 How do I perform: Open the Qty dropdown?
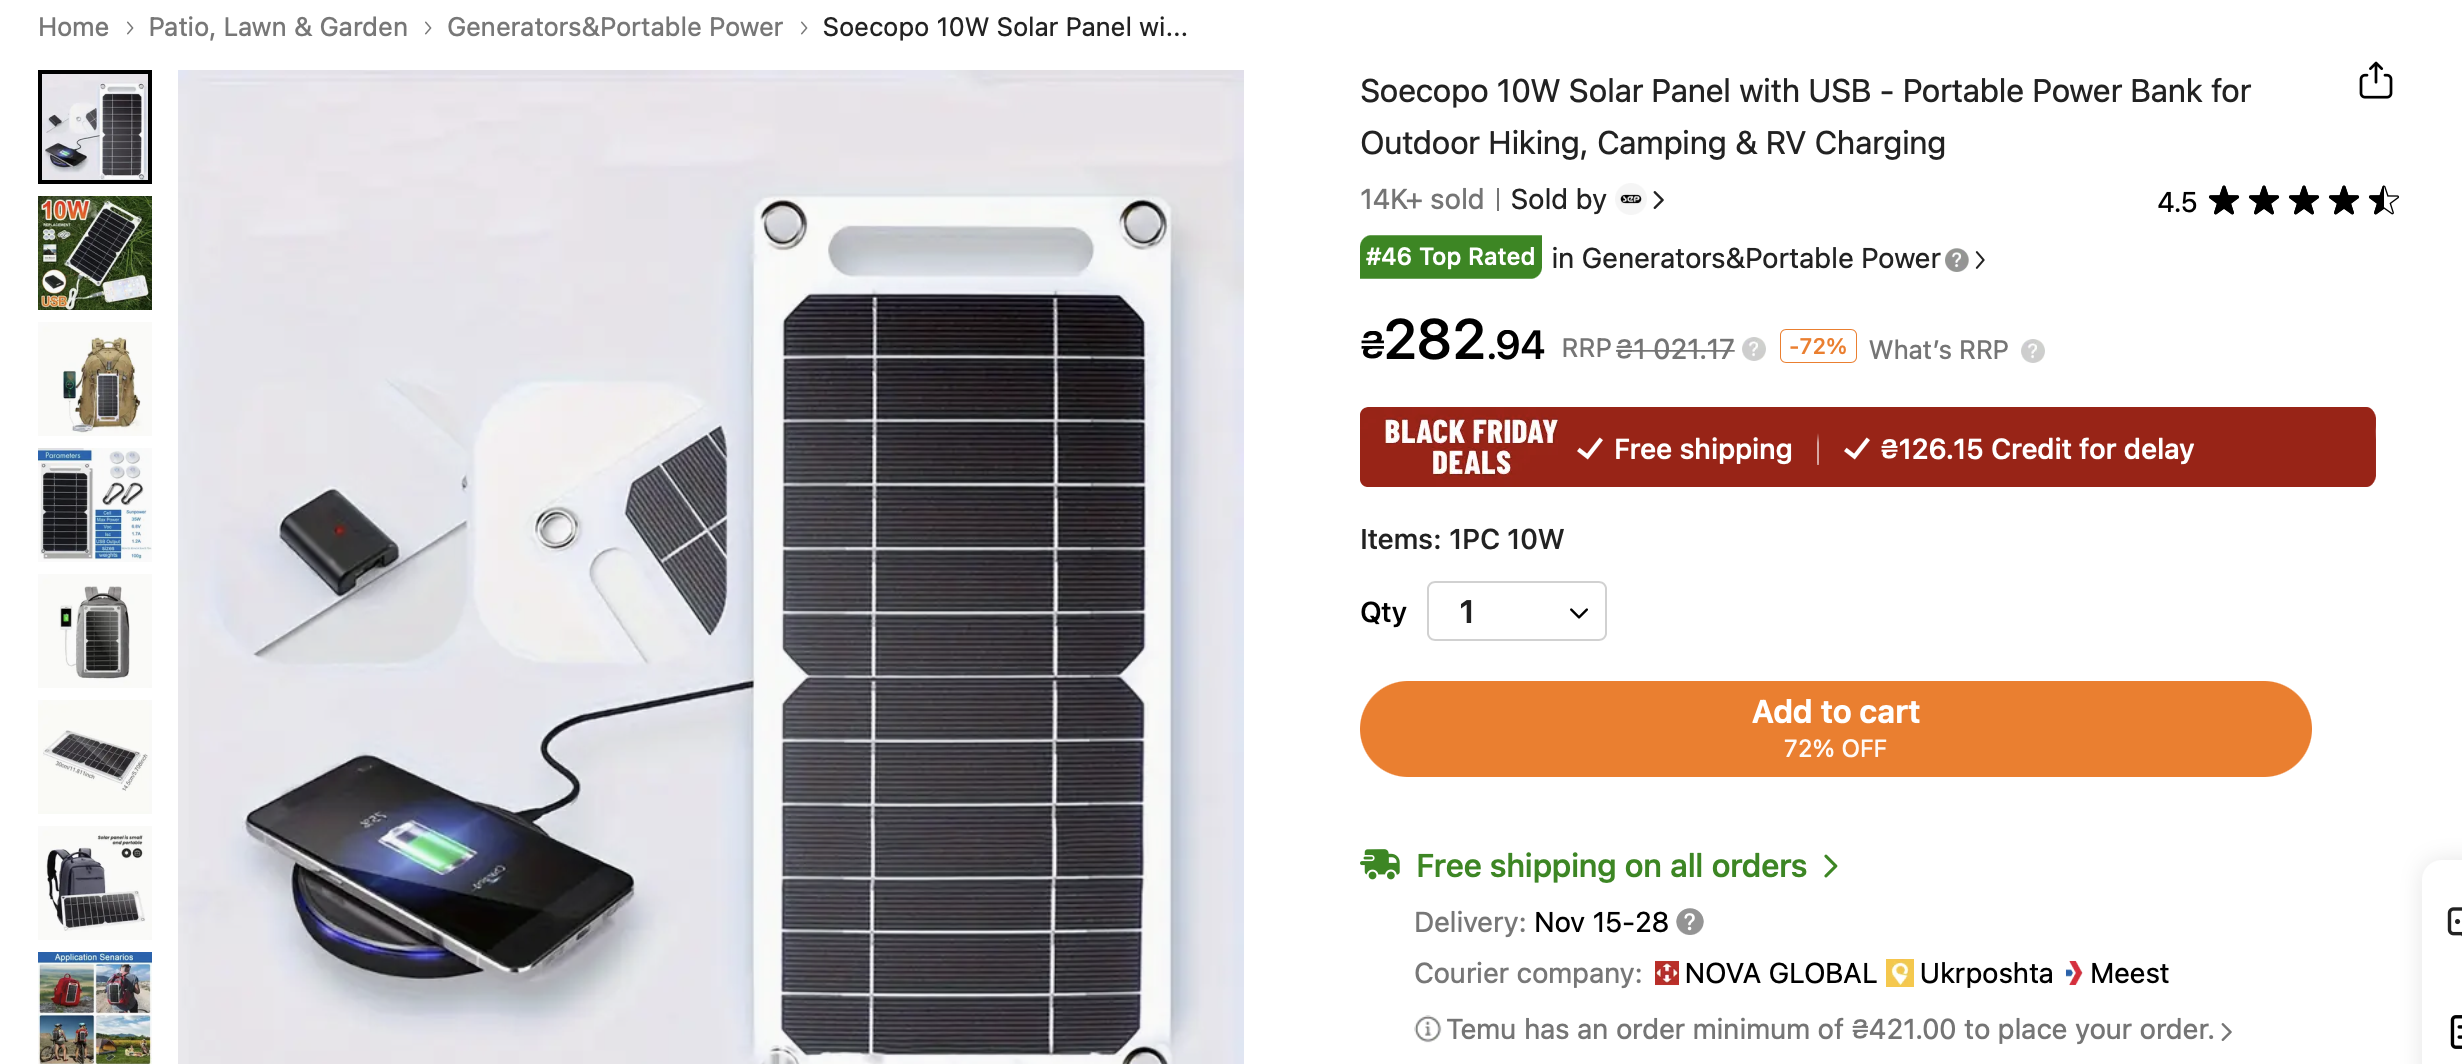click(1516, 611)
